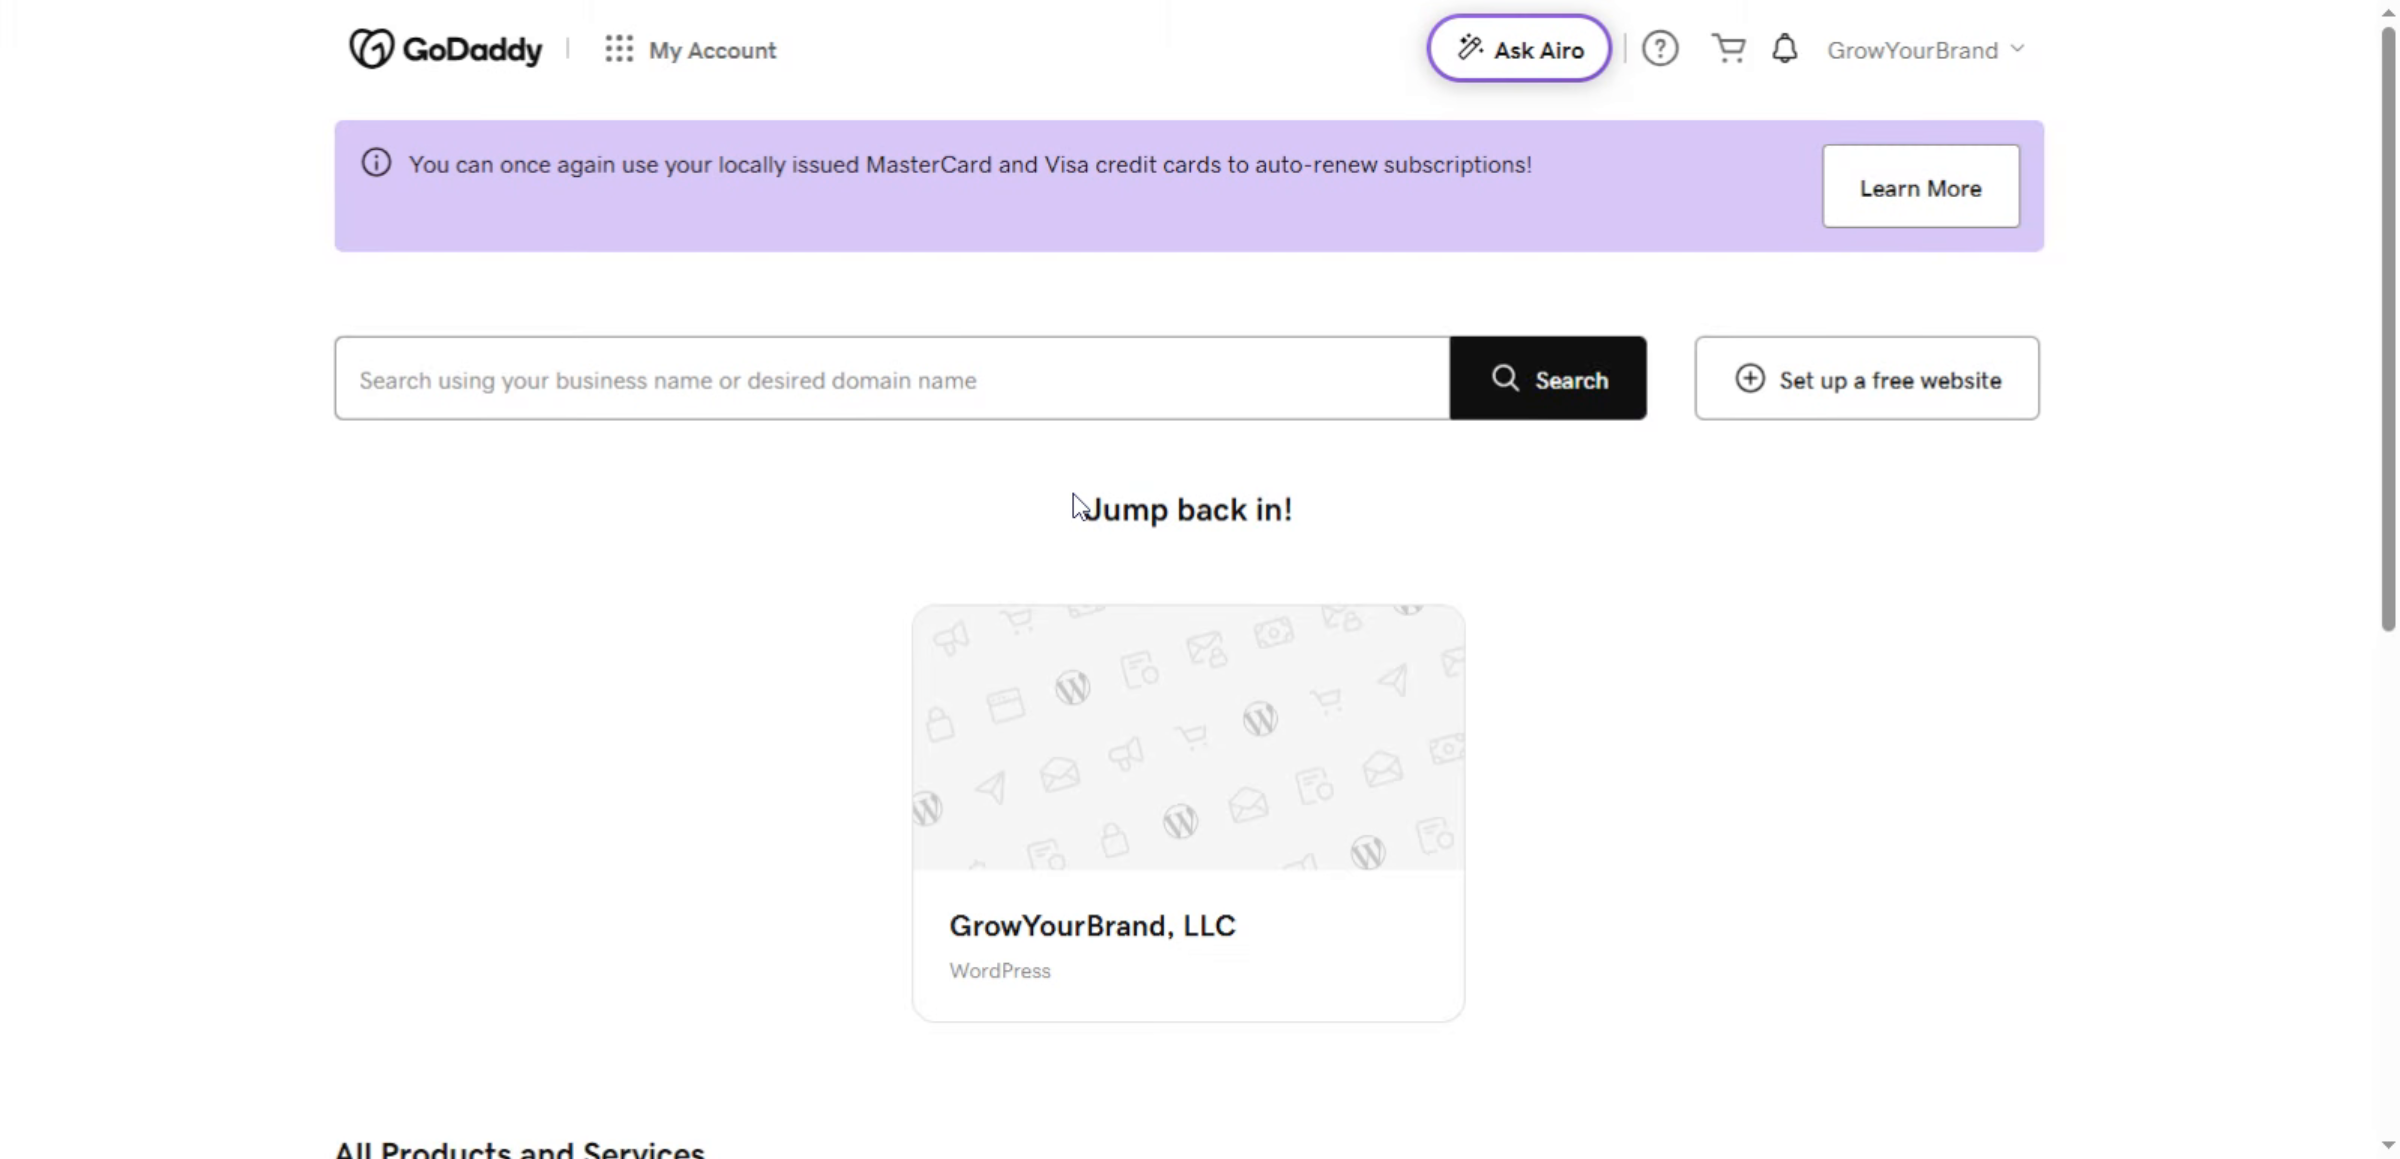The height and width of the screenshot is (1159, 2400).
Task: Click the plus icon for free website setup
Action: pos(1750,378)
